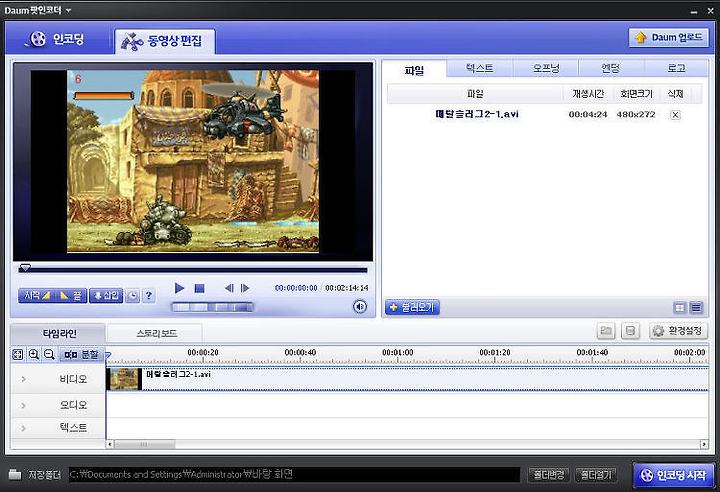Close the Daum 팟인코더 window
The image size is (720, 492).
tap(710, 11)
